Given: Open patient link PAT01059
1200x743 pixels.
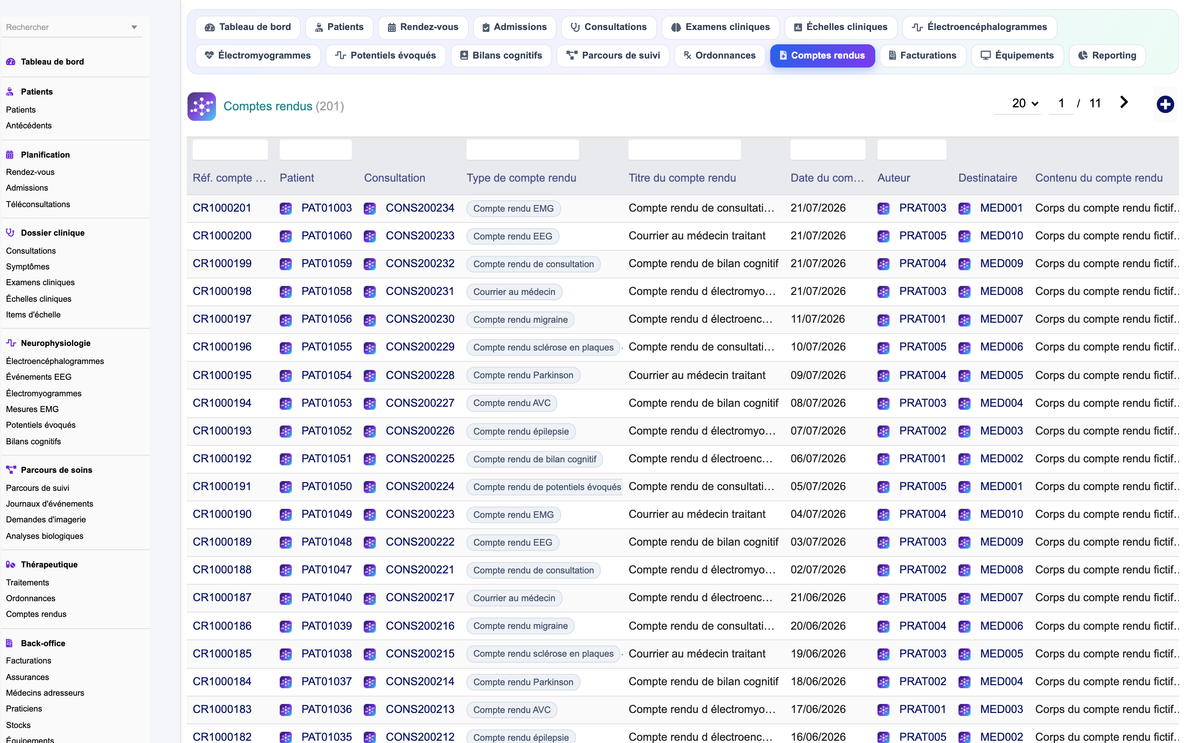Looking at the screenshot, I should pos(326,264).
